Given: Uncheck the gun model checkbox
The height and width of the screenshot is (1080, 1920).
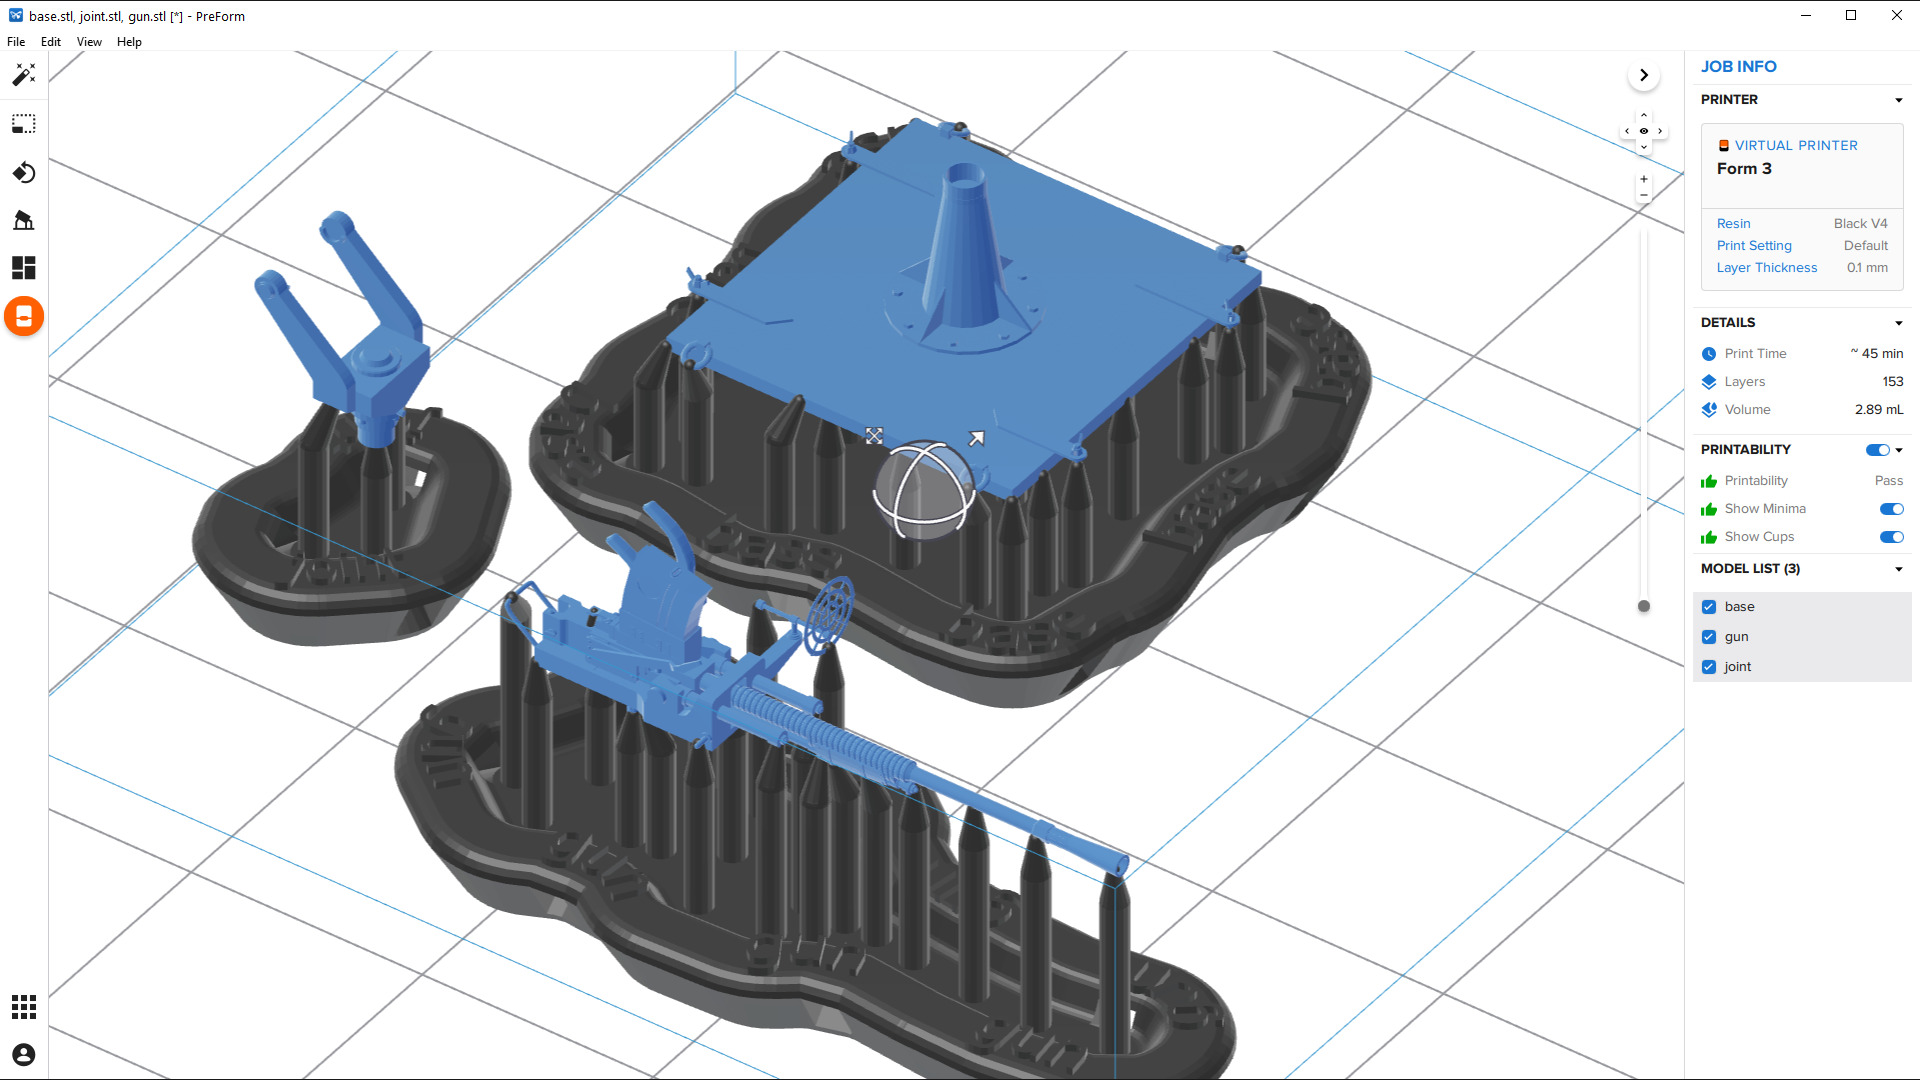Looking at the screenshot, I should (1709, 637).
